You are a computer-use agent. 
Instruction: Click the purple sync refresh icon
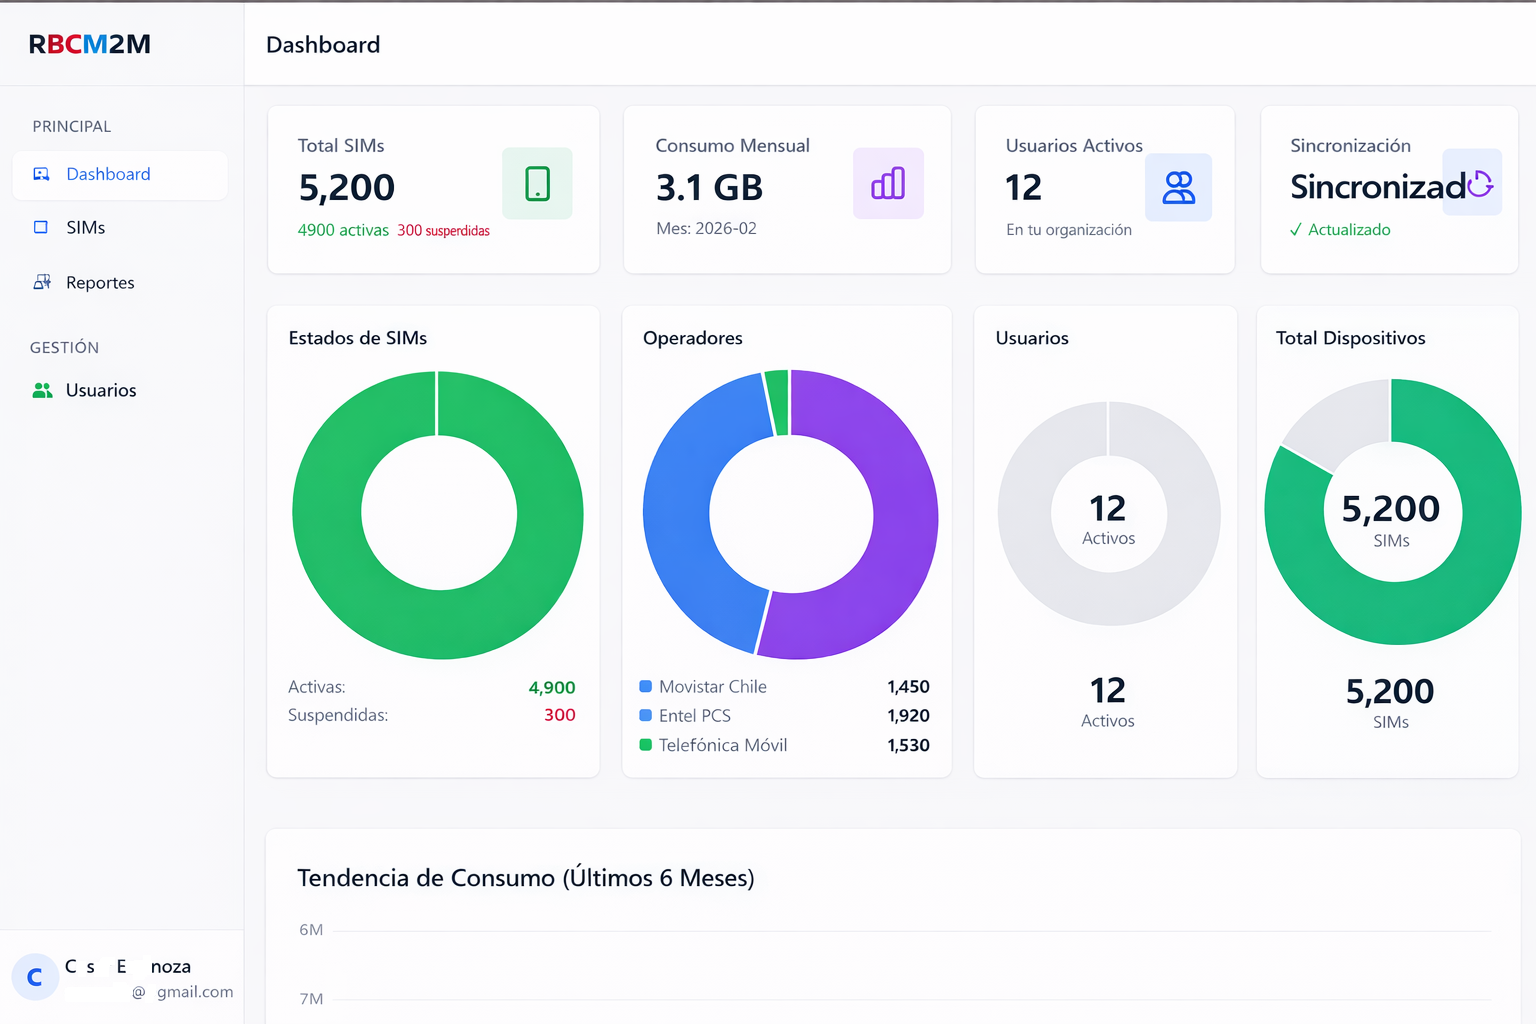pyautogui.click(x=1480, y=184)
